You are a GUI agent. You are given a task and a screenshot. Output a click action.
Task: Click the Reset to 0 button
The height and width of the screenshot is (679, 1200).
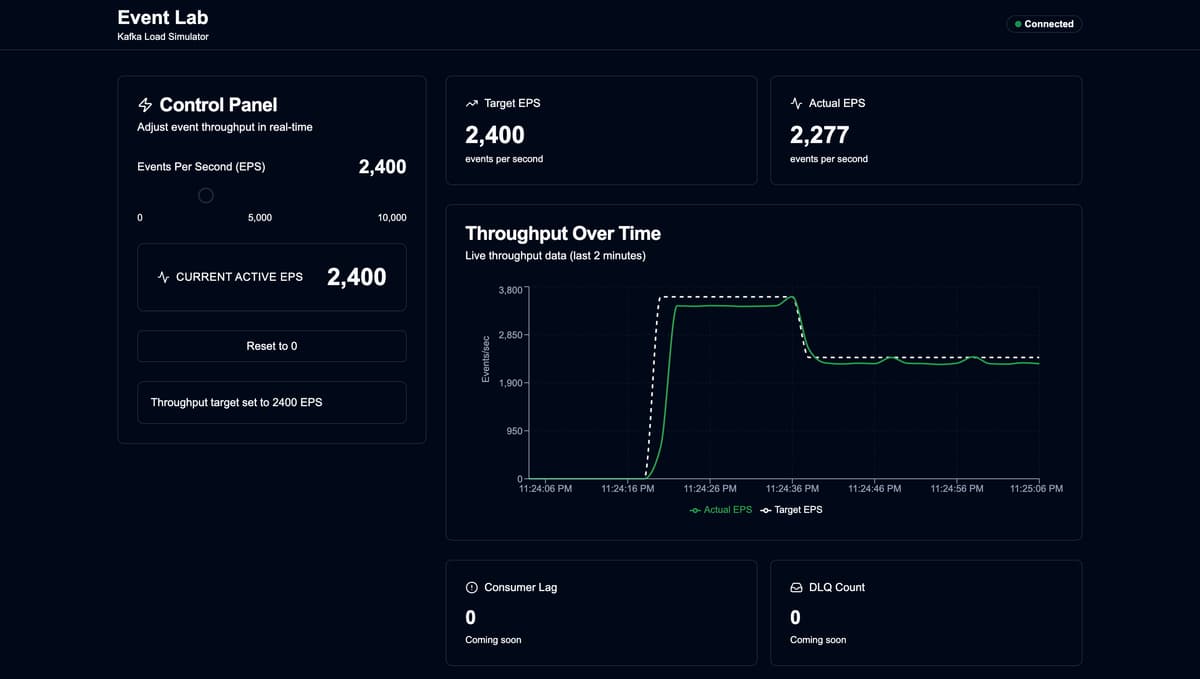pos(271,346)
